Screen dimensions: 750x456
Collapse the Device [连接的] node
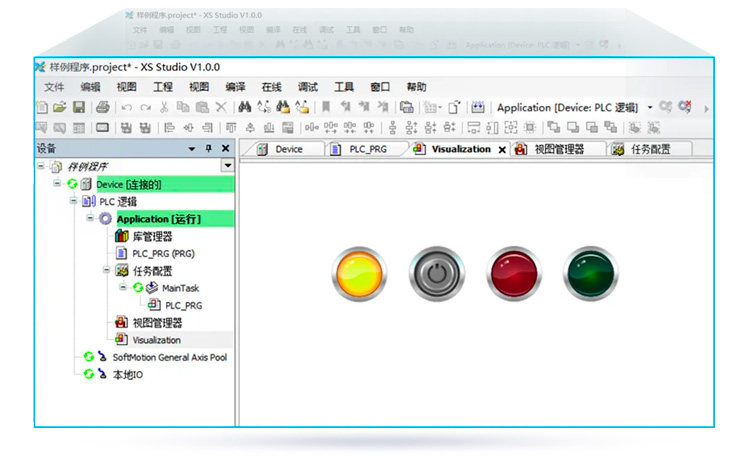click(57, 183)
